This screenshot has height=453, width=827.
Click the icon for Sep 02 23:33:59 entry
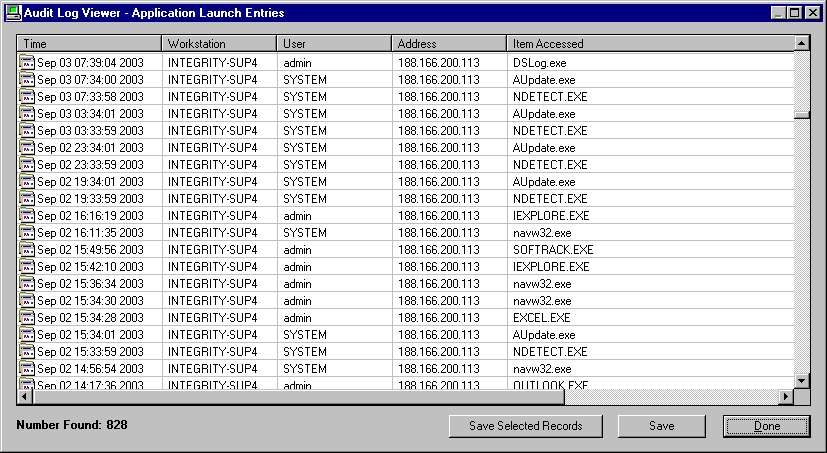point(27,164)
